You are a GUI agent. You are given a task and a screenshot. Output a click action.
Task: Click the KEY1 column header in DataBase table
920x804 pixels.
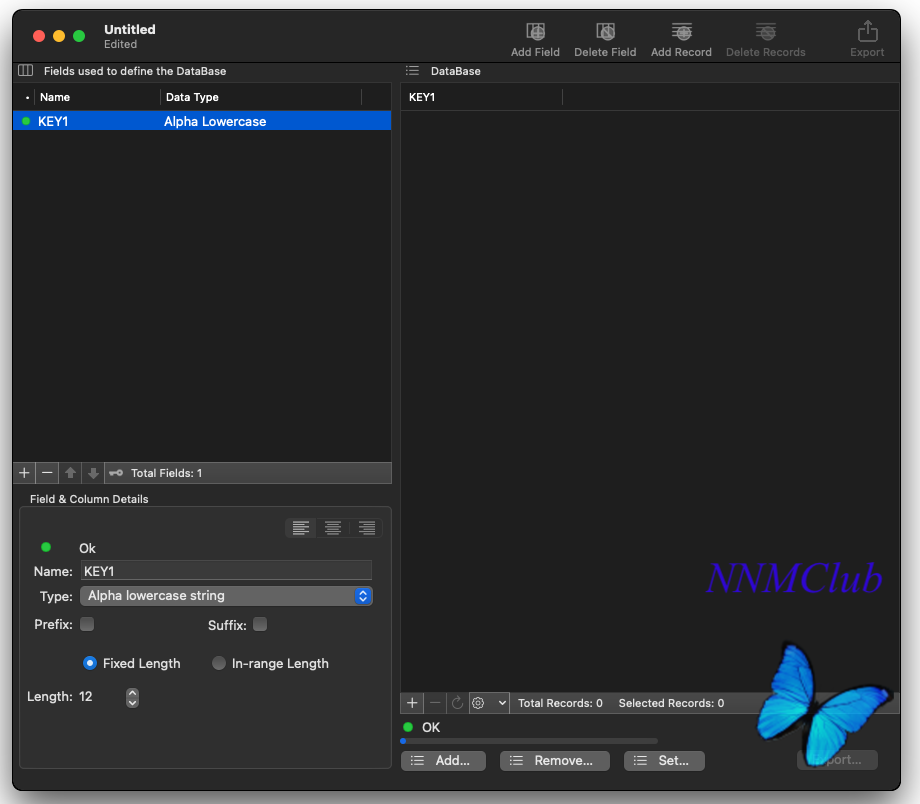click(x=481, y=97)
